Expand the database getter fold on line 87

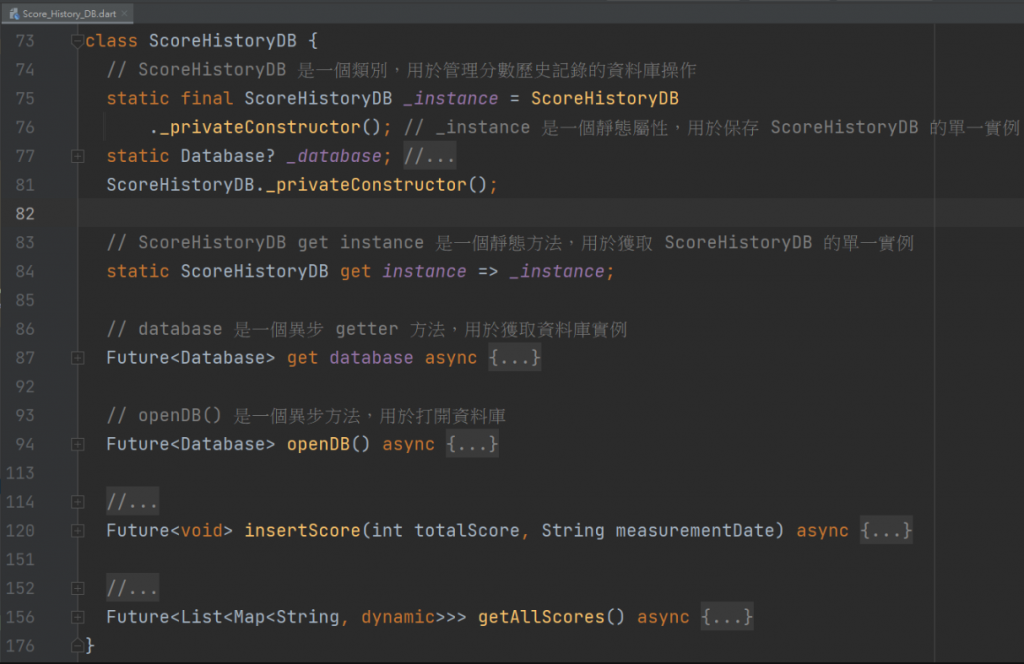click(77, 358)
